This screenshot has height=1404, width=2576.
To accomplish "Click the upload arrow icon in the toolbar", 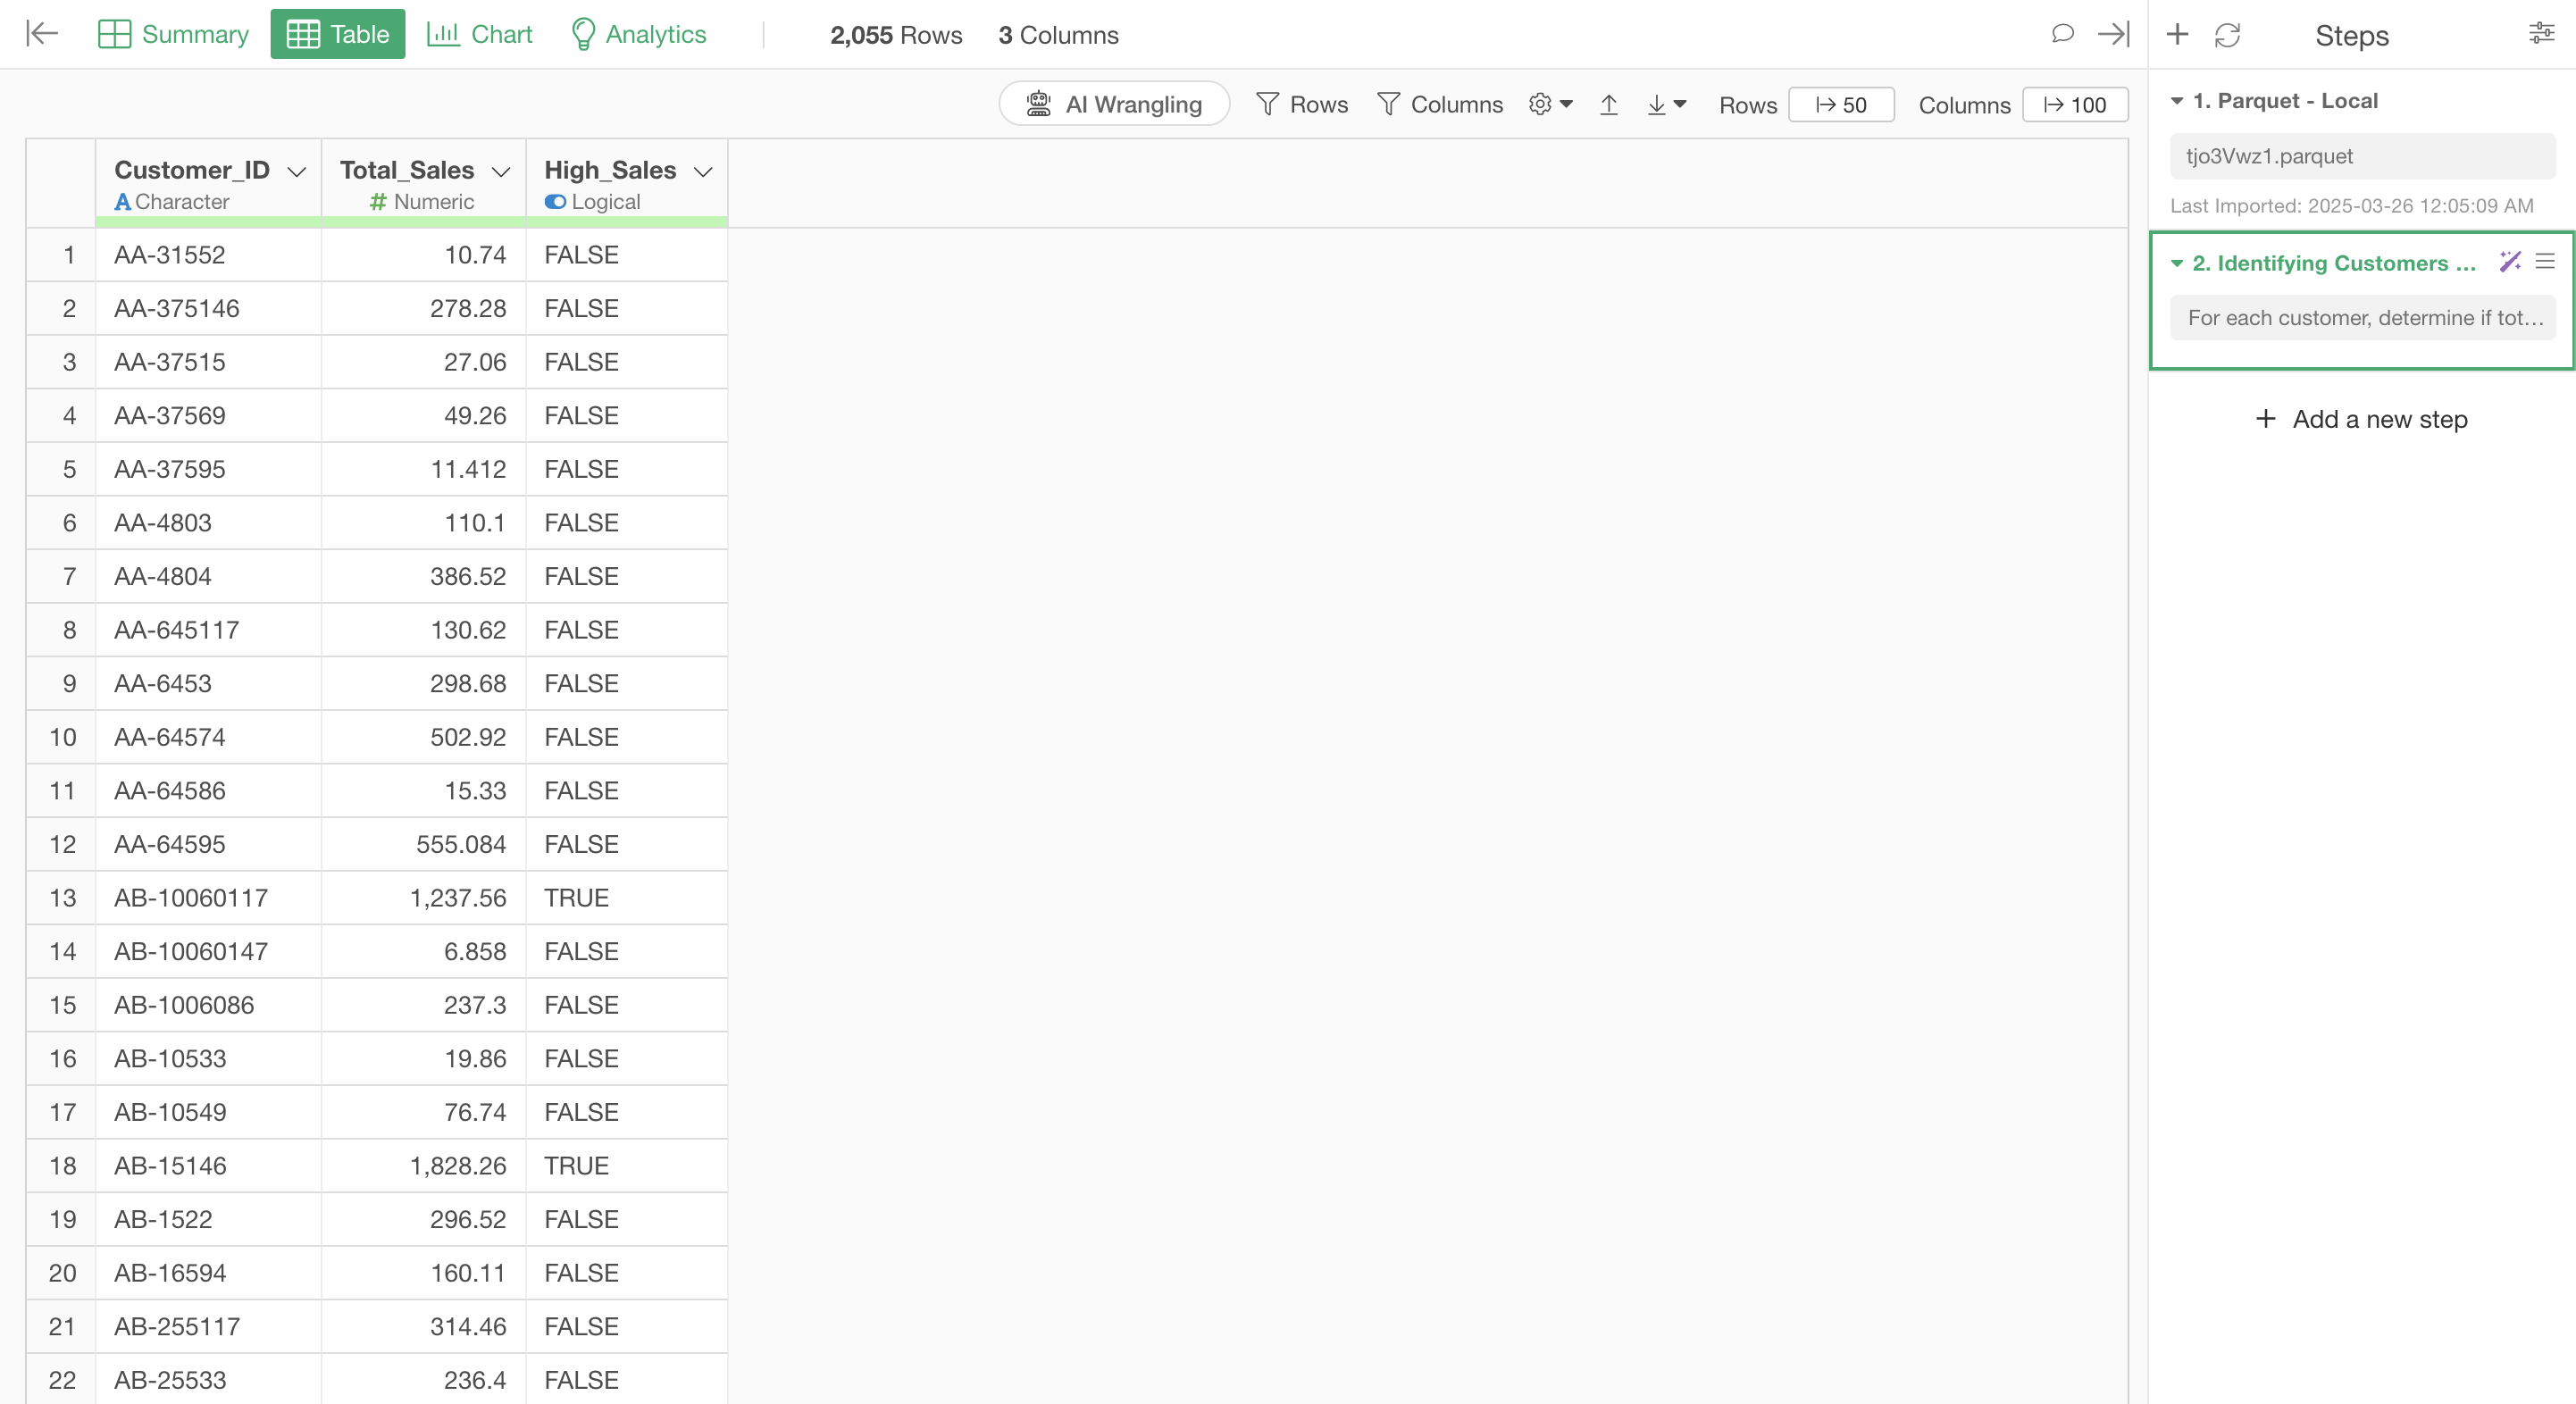I will pos(1608,105).
